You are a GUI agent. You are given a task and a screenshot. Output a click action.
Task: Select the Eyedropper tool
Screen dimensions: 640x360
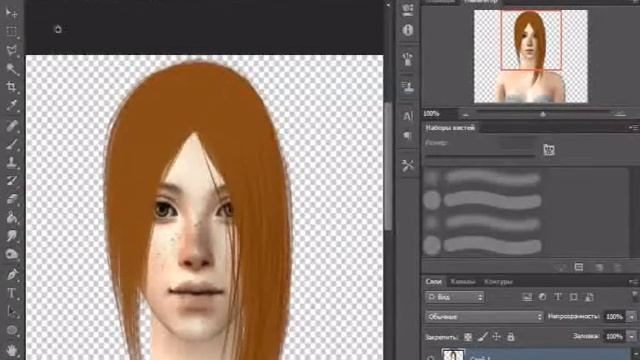pyautogui.click(x=11, y=105)
